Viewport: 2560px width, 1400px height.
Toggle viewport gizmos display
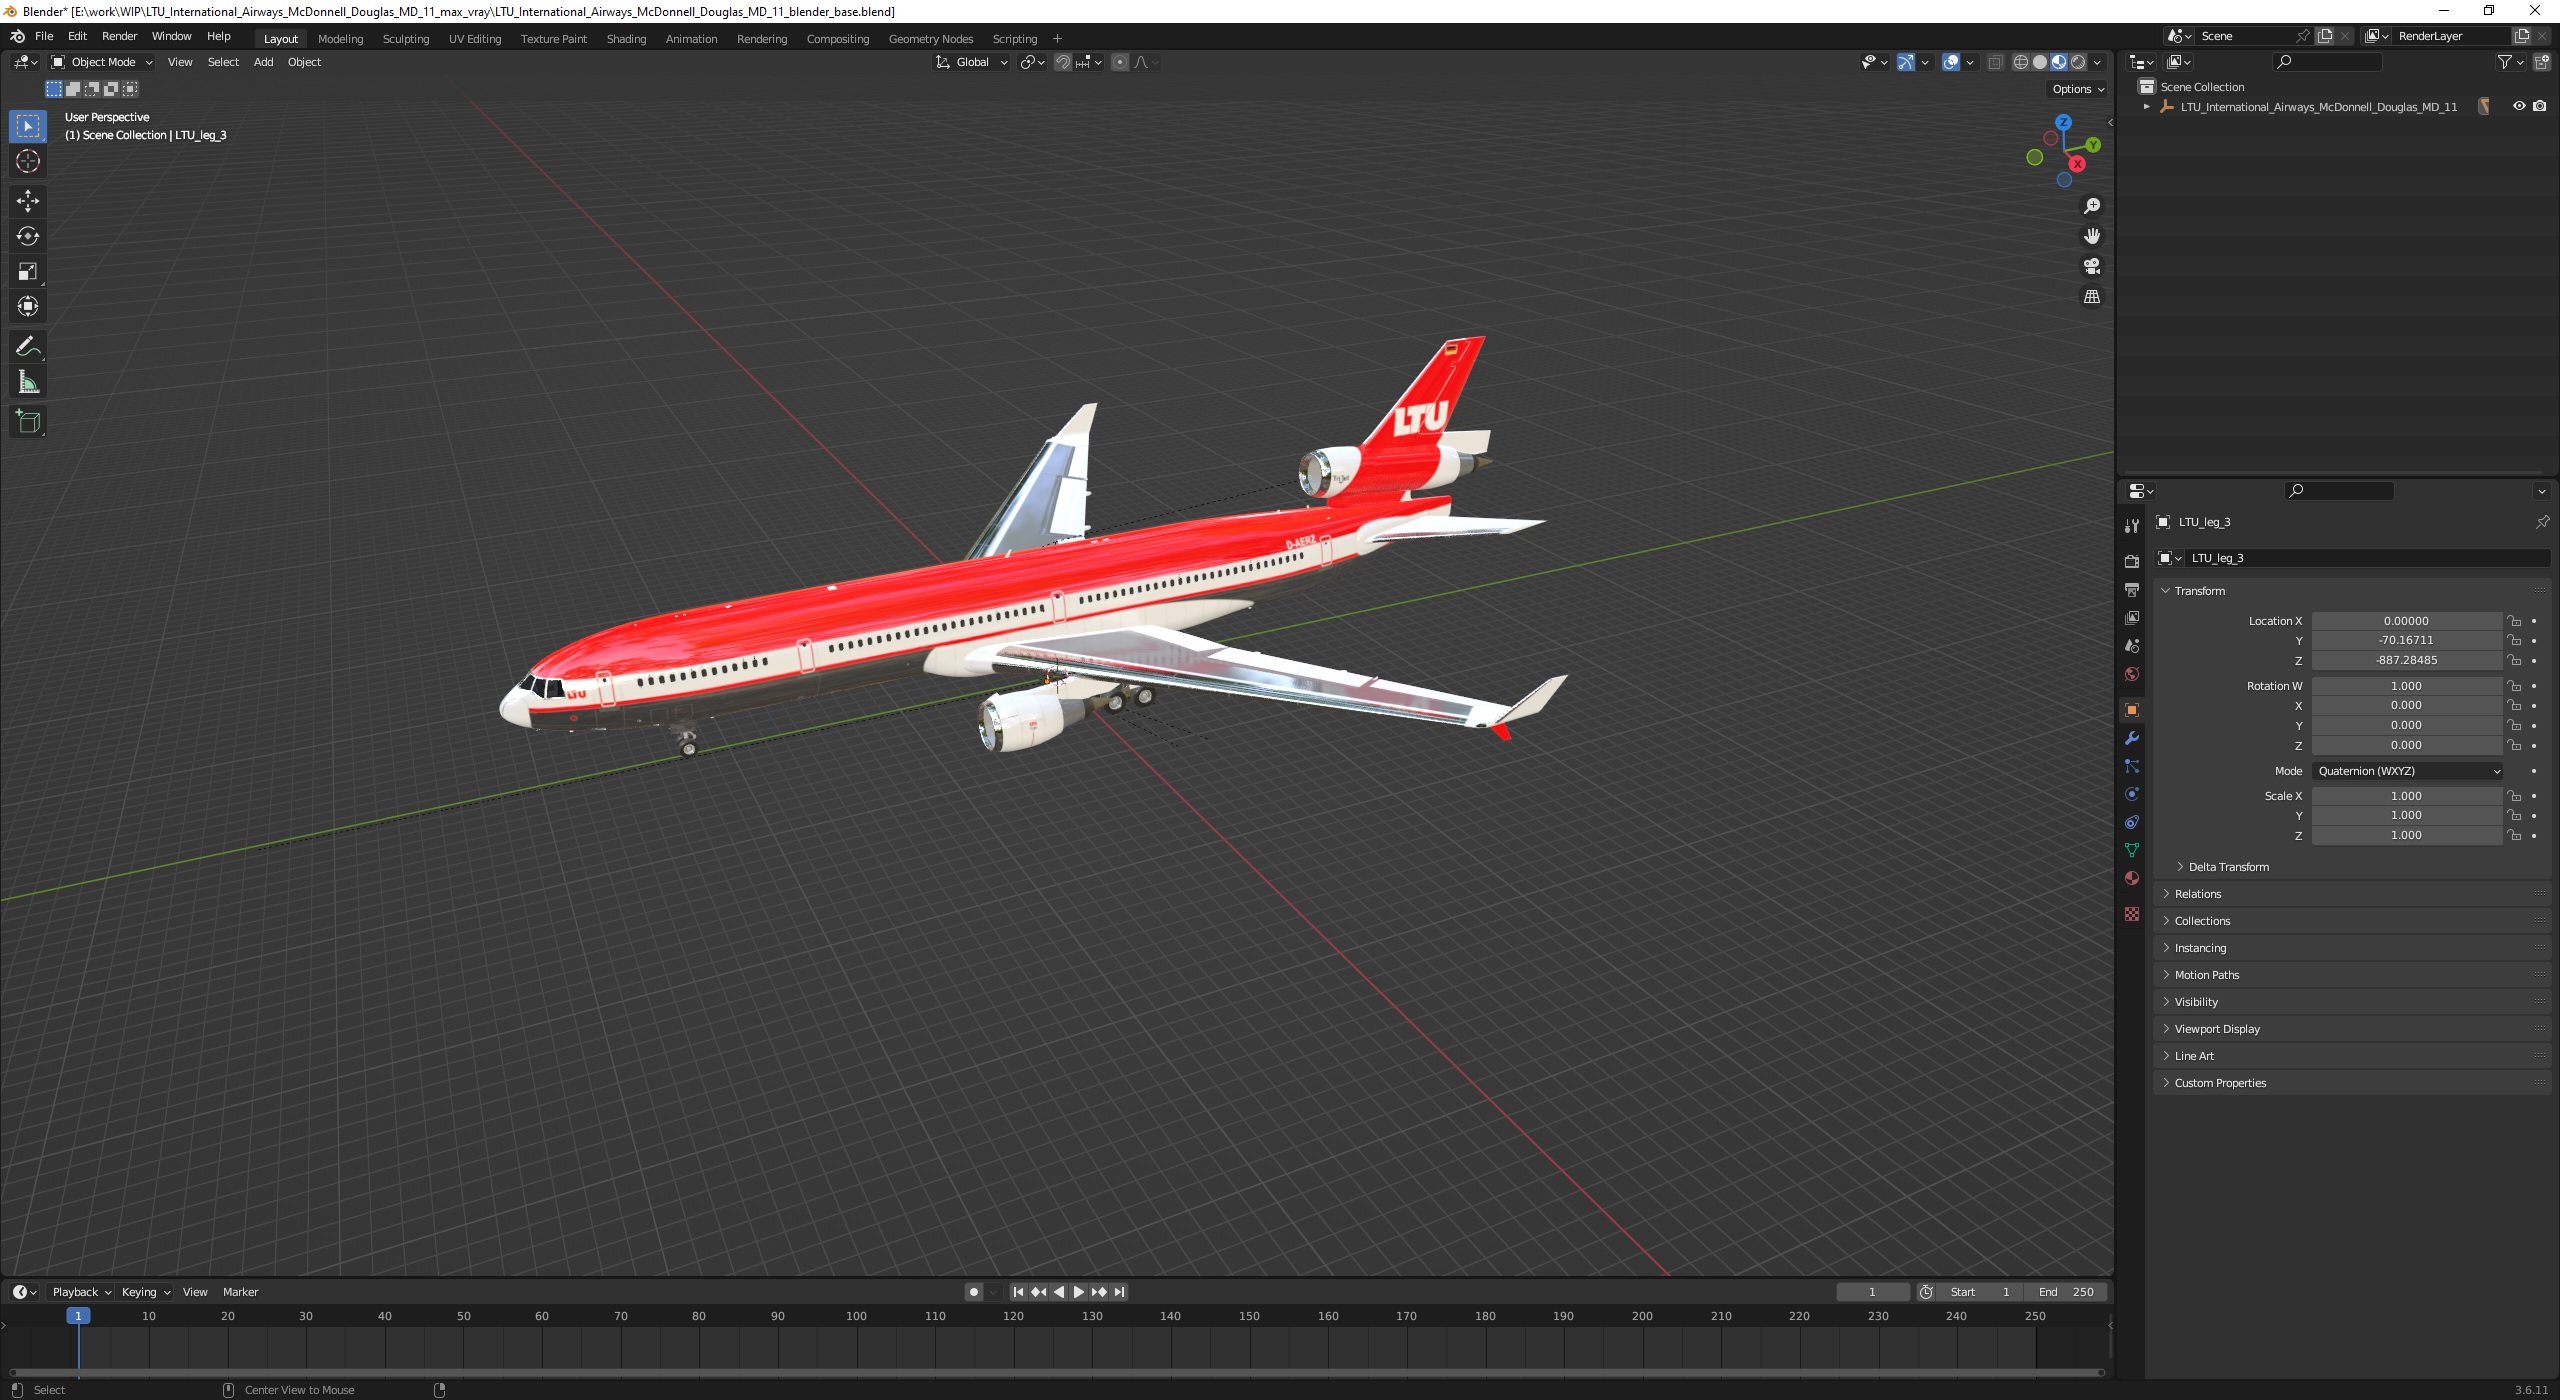point(1906,62)
